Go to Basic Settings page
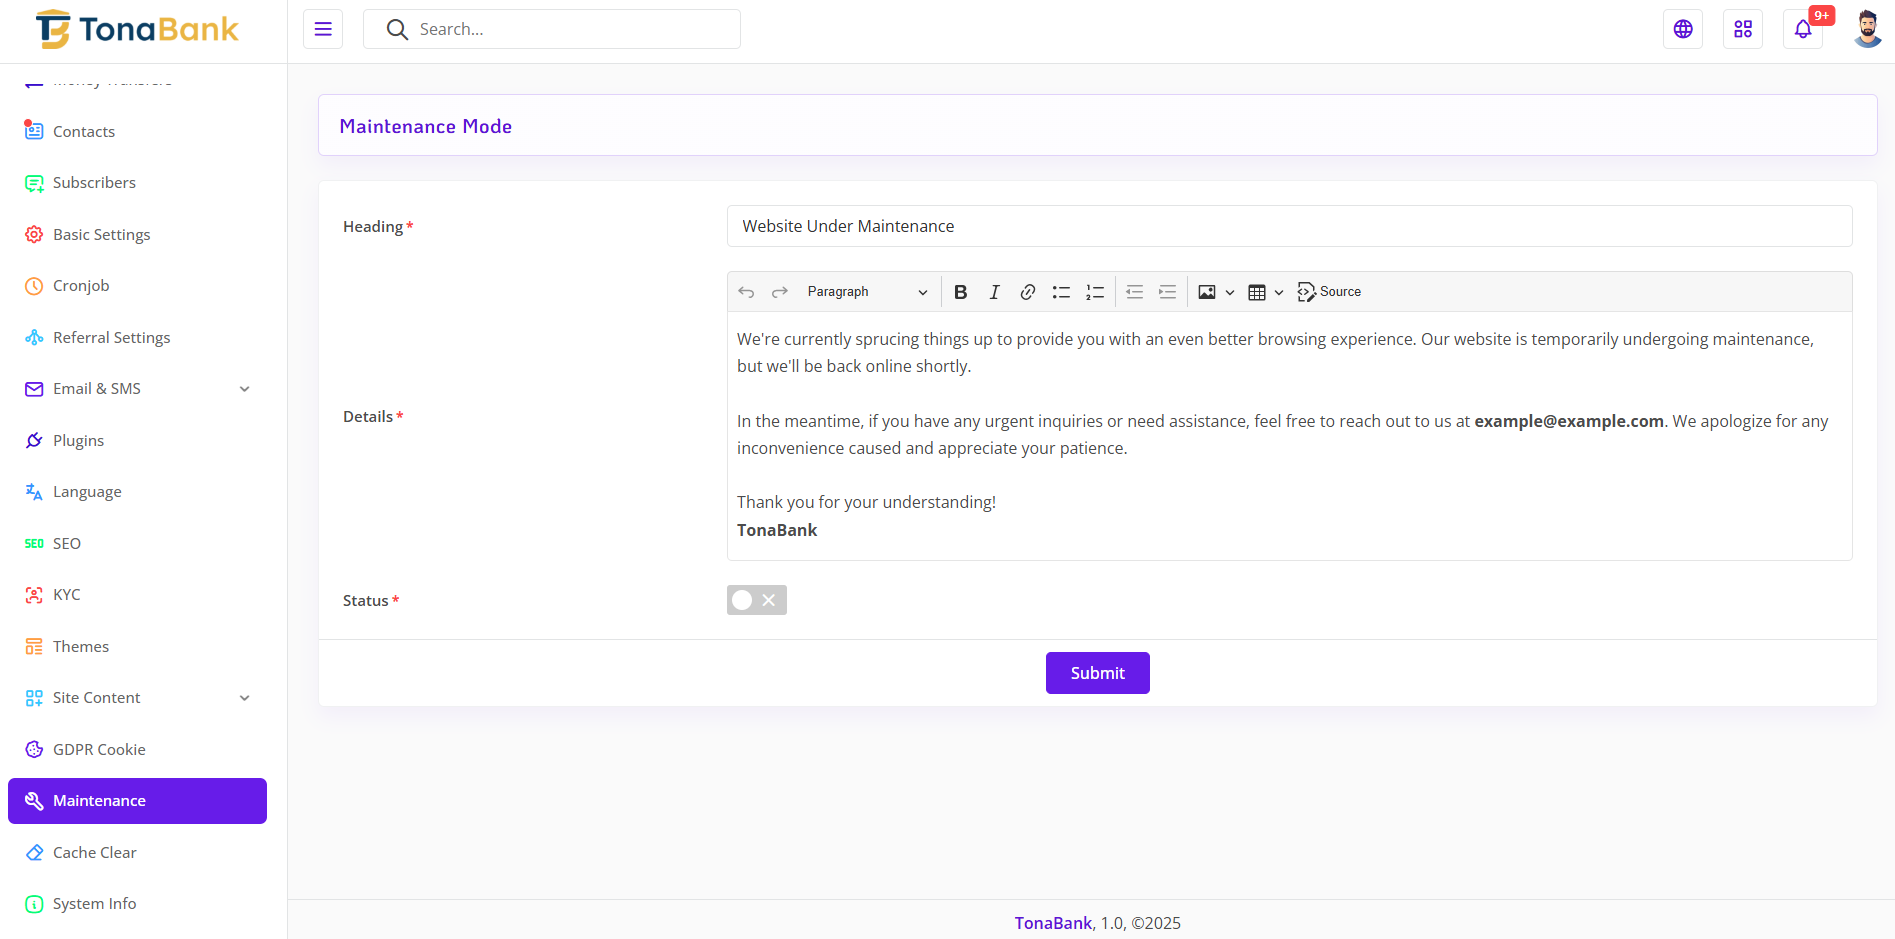 pos(101,234)
